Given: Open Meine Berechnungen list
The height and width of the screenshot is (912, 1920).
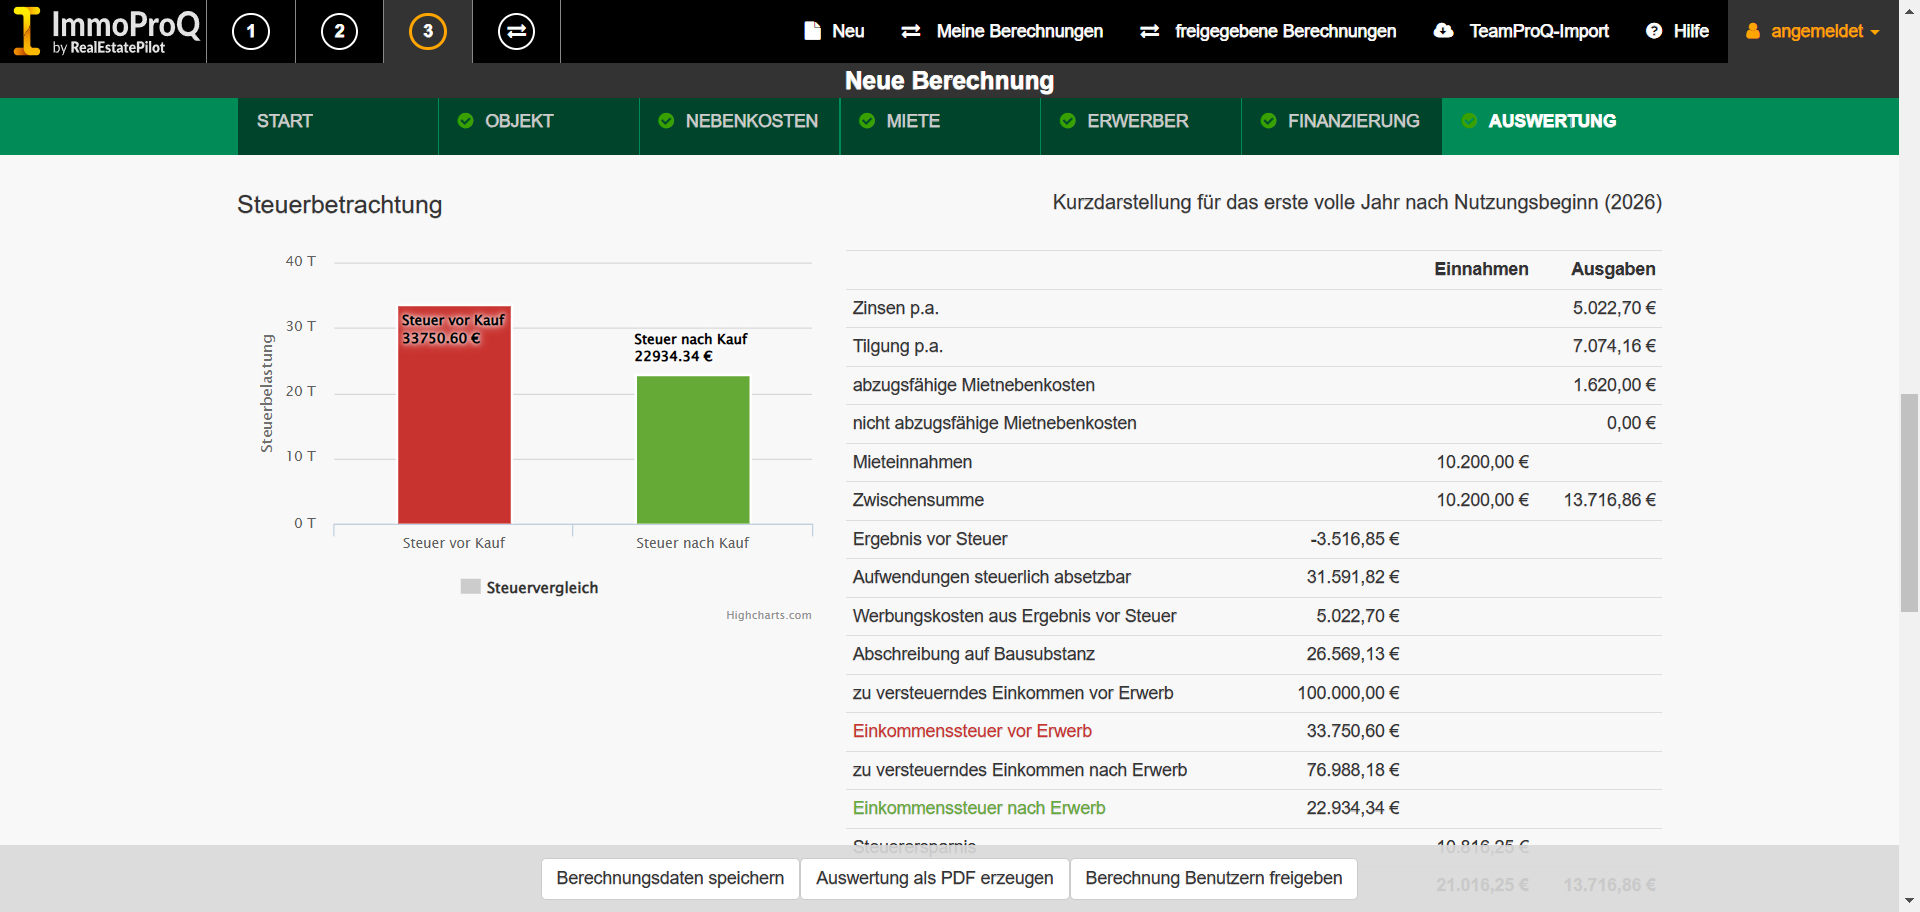Looking at the screenshot, I should click(x=1002, y=32).
